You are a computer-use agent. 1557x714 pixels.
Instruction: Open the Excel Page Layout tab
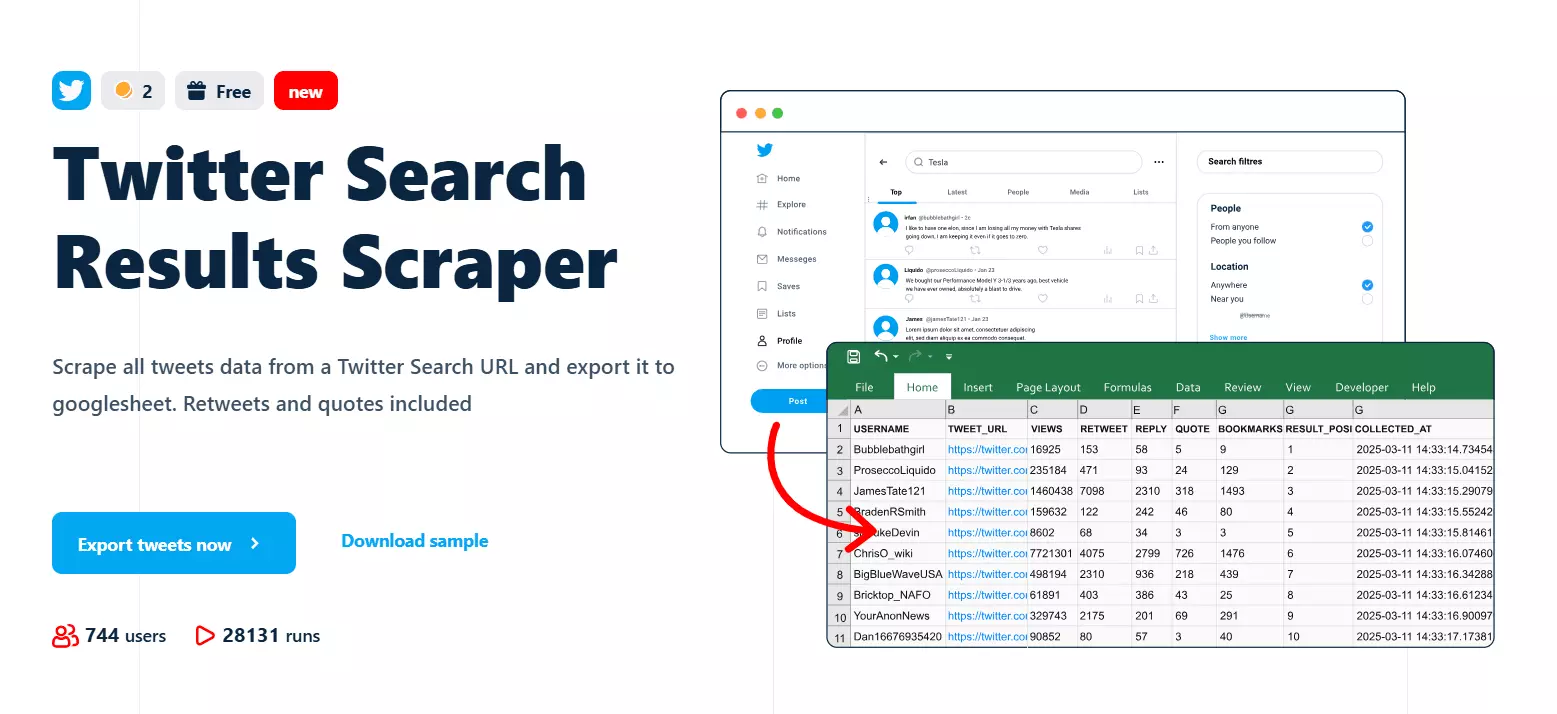[1048, 387]
